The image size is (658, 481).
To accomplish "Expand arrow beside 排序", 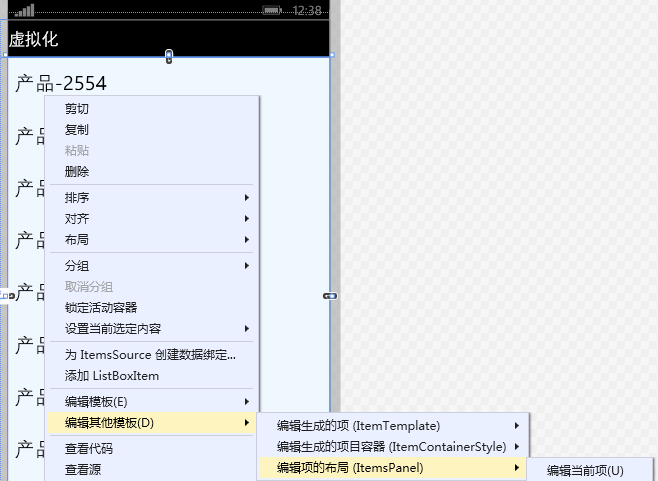I will tap(247, 197).
